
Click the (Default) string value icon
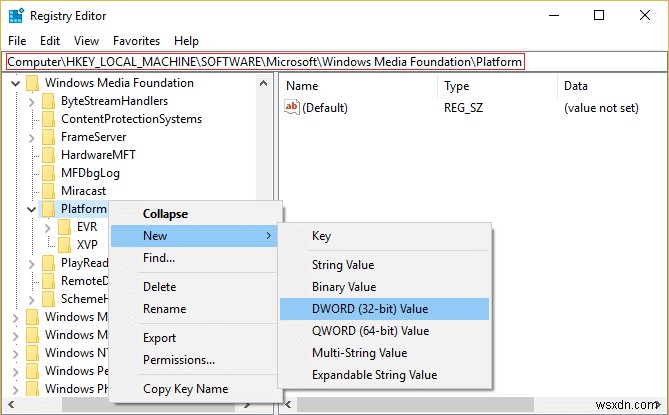[x=292, y=108]
